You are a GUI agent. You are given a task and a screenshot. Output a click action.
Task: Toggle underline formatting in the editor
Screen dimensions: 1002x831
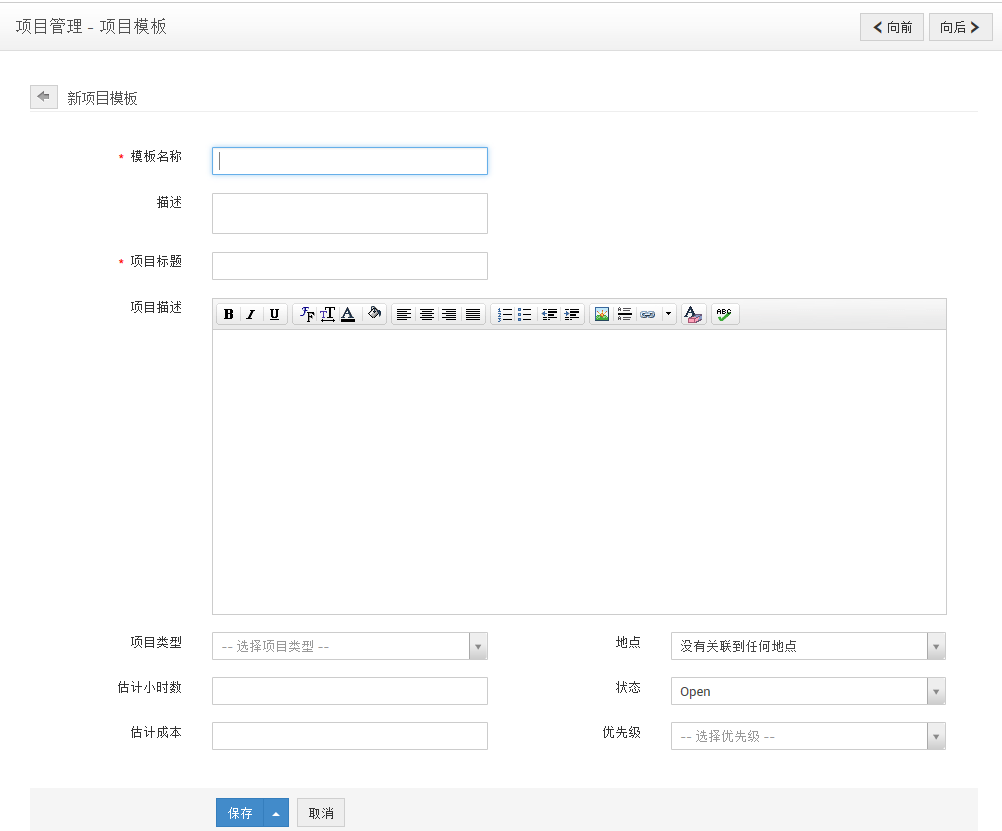tap(274, 314)
